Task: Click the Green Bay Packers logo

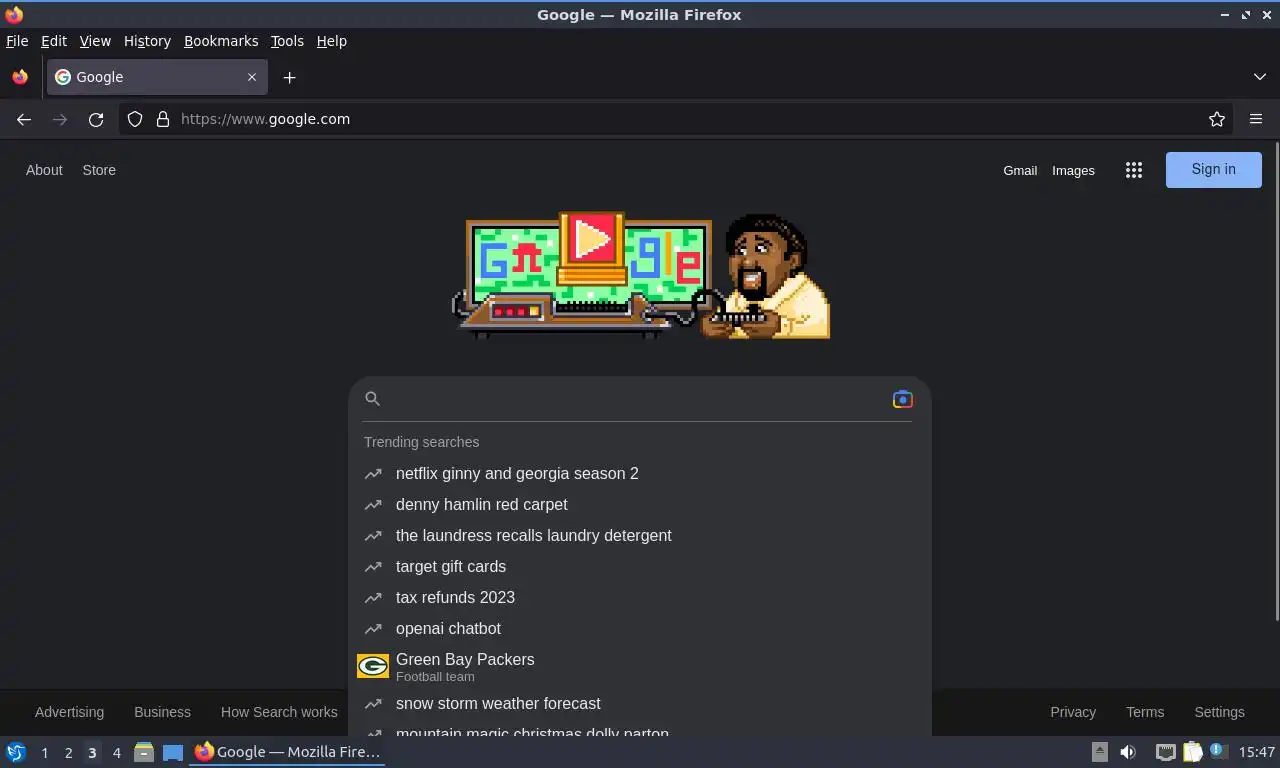Action: 373,666
